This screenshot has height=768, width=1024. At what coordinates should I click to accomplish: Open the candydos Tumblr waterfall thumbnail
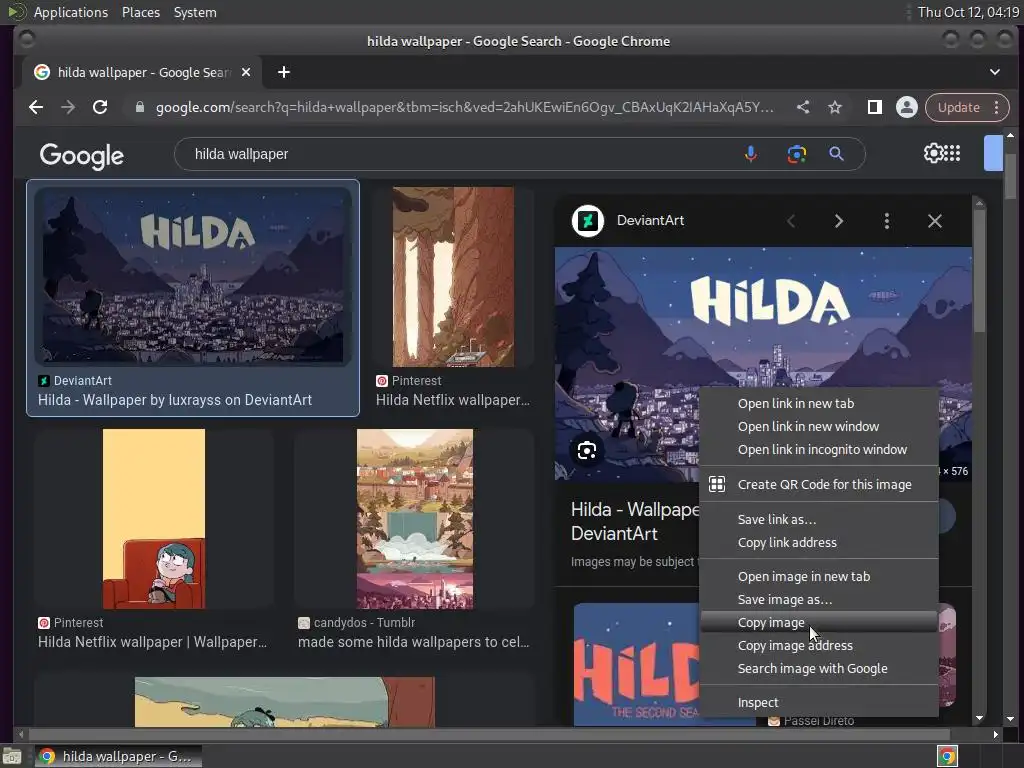pos(415,519)
